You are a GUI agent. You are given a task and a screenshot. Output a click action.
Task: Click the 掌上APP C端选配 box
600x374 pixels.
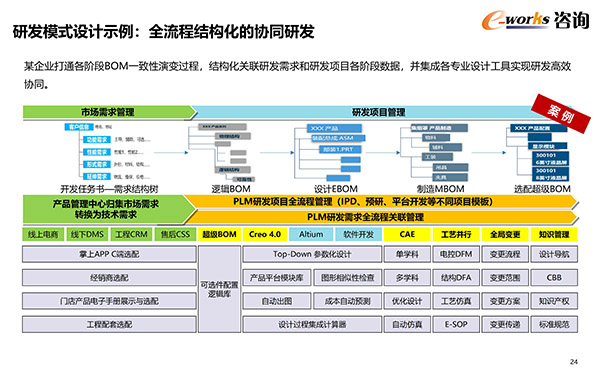[x=109, y=254]
